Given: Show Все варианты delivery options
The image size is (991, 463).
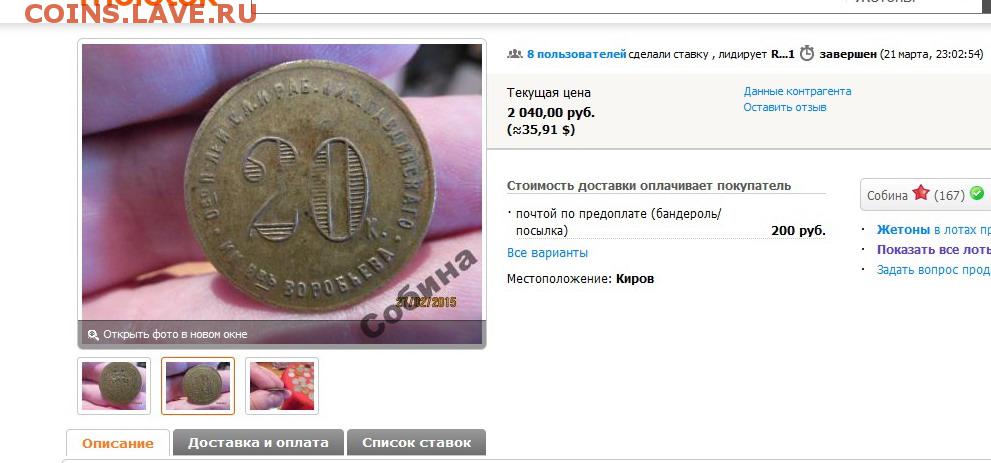Looking at the screenshot, I should [547, 253].
